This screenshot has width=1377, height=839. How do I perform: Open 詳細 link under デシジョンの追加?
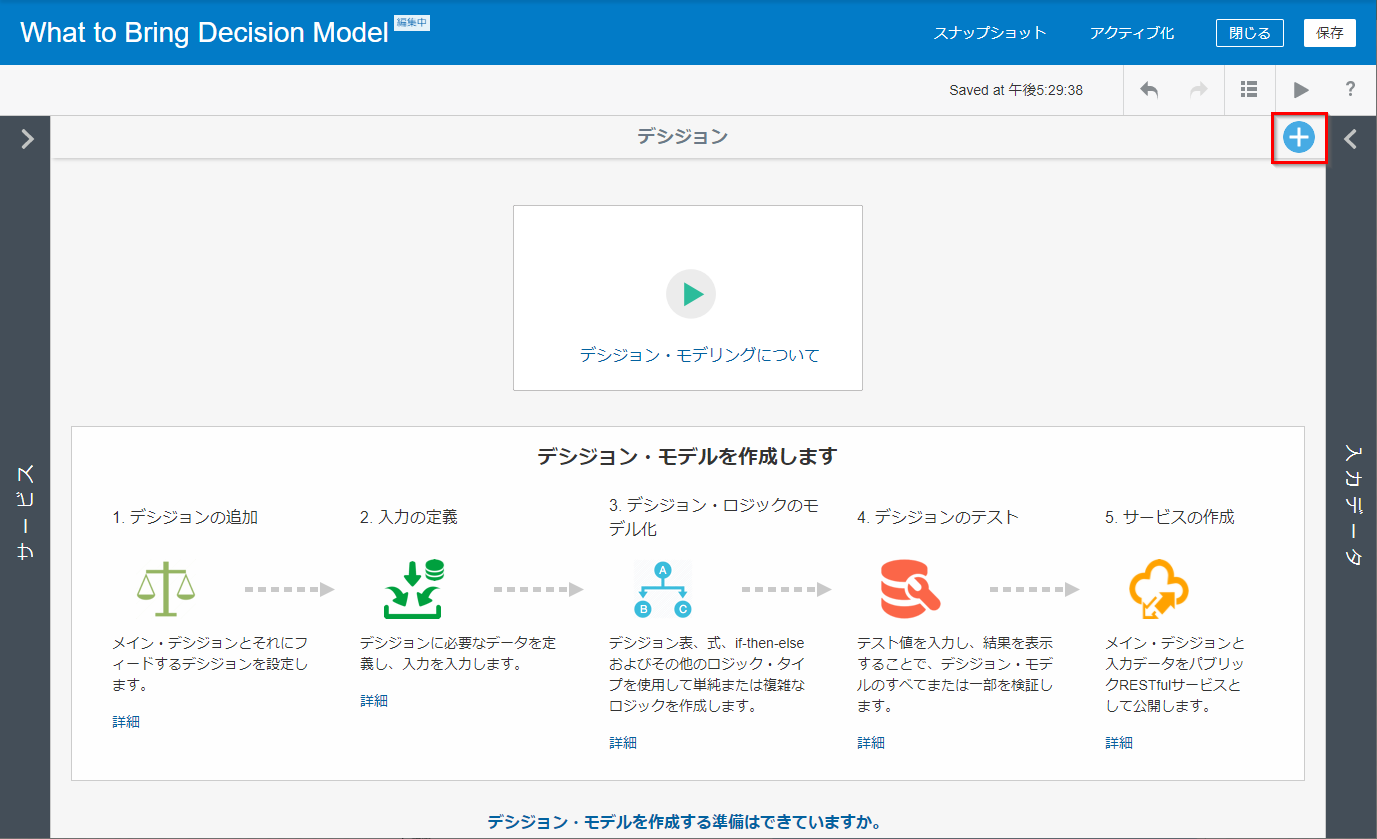tap(126, 721)
